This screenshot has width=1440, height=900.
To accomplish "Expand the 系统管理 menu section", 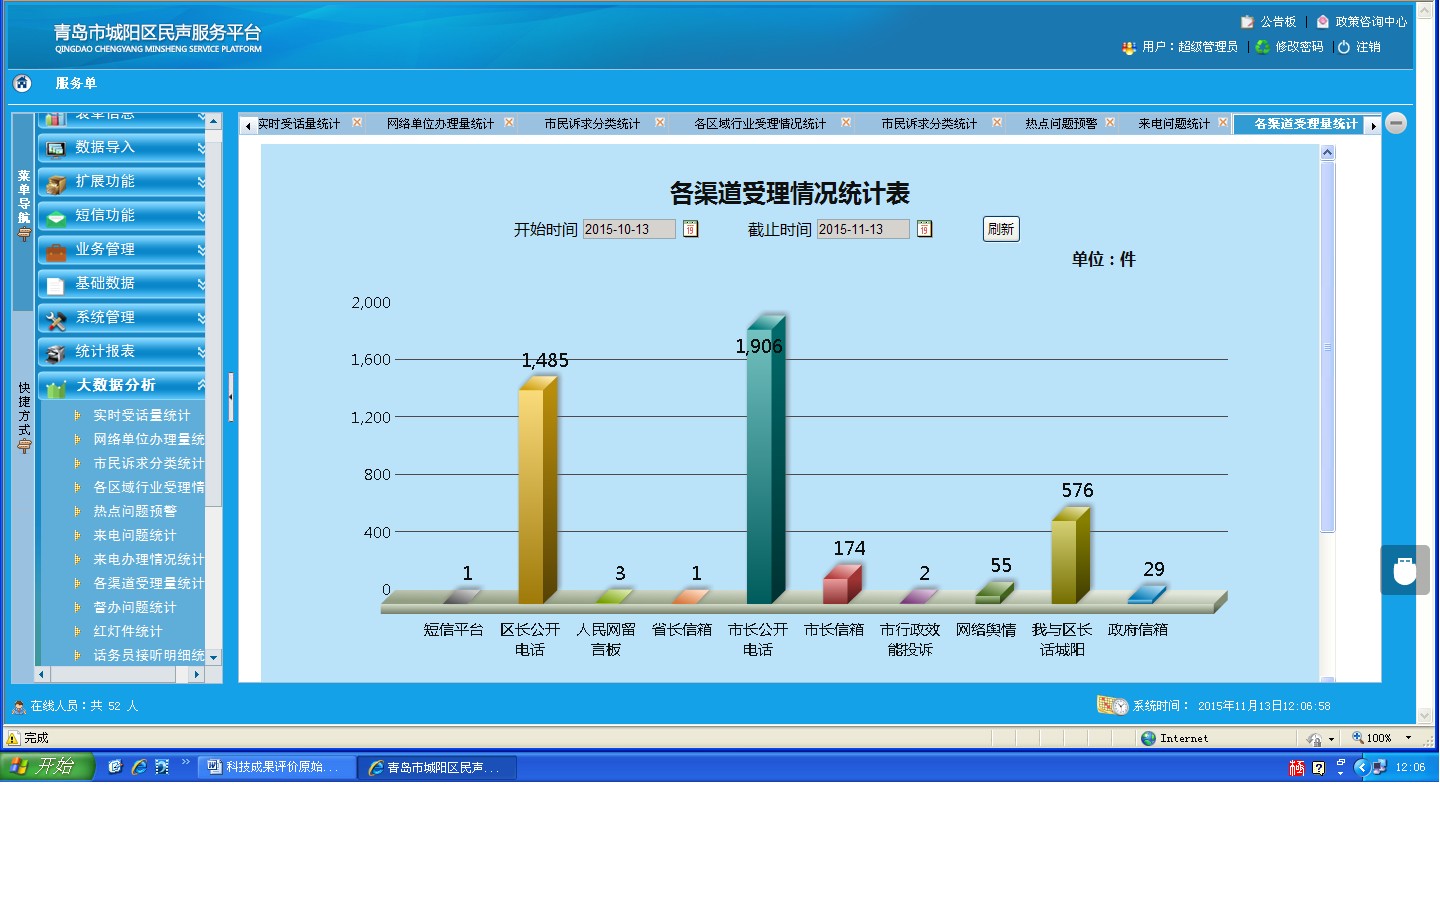I will point(122,317).
